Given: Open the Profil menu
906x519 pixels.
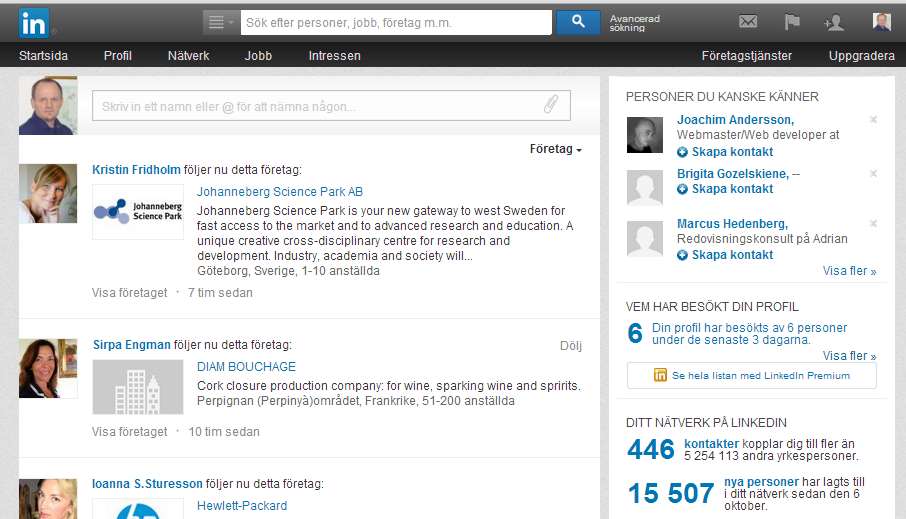Looking at the screenshot, I should point(118,55).
